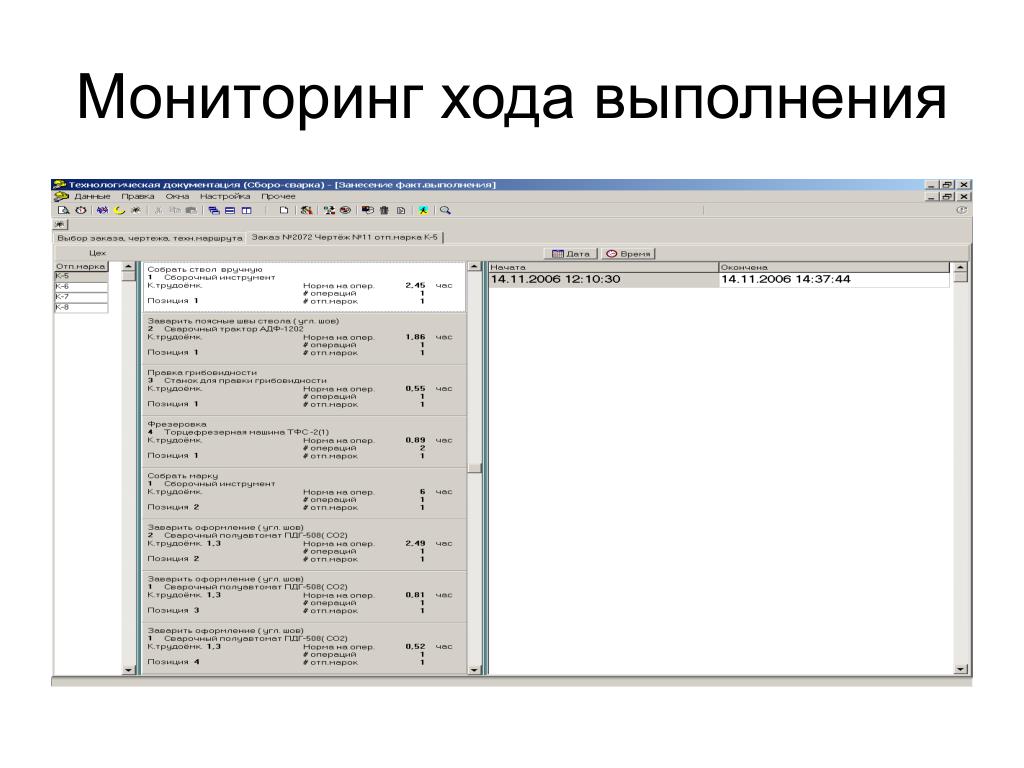This screenshot has height=768, width=1024.
Task: Click the Время button
Action: [628, 253]
